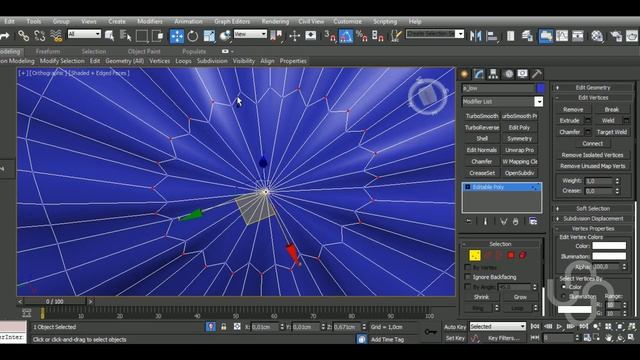
Task: Click the Grow selection button
Action: (520, 297)
